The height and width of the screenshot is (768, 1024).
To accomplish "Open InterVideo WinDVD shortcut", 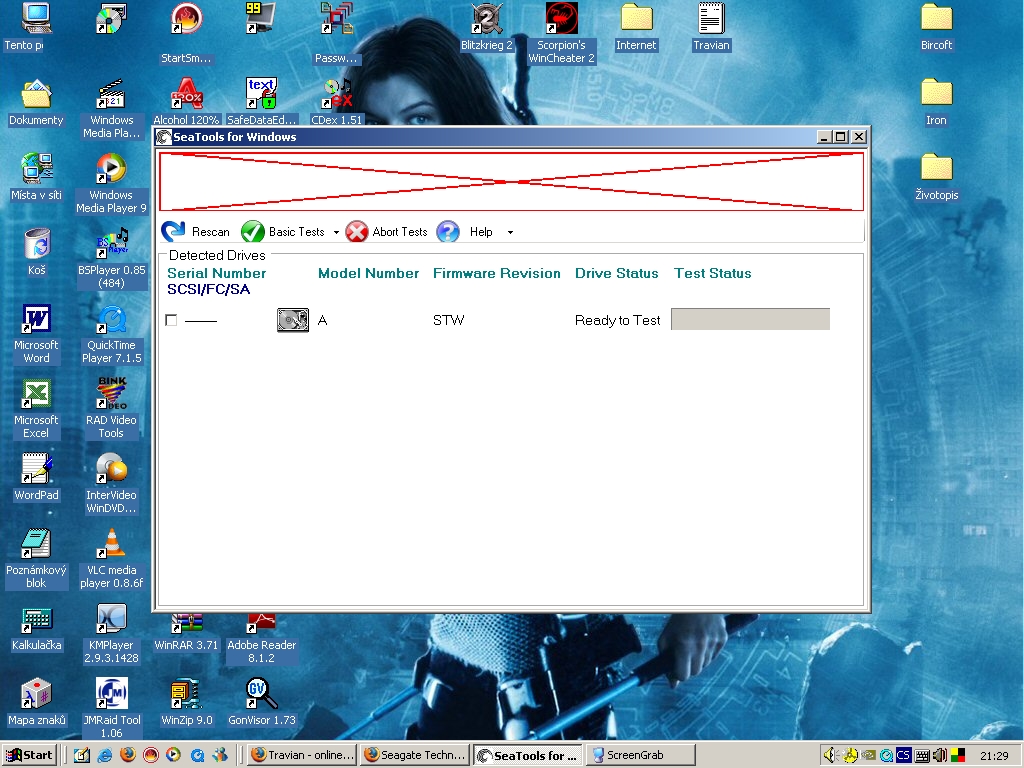I will pyautogui.click(x=112, y=469).
